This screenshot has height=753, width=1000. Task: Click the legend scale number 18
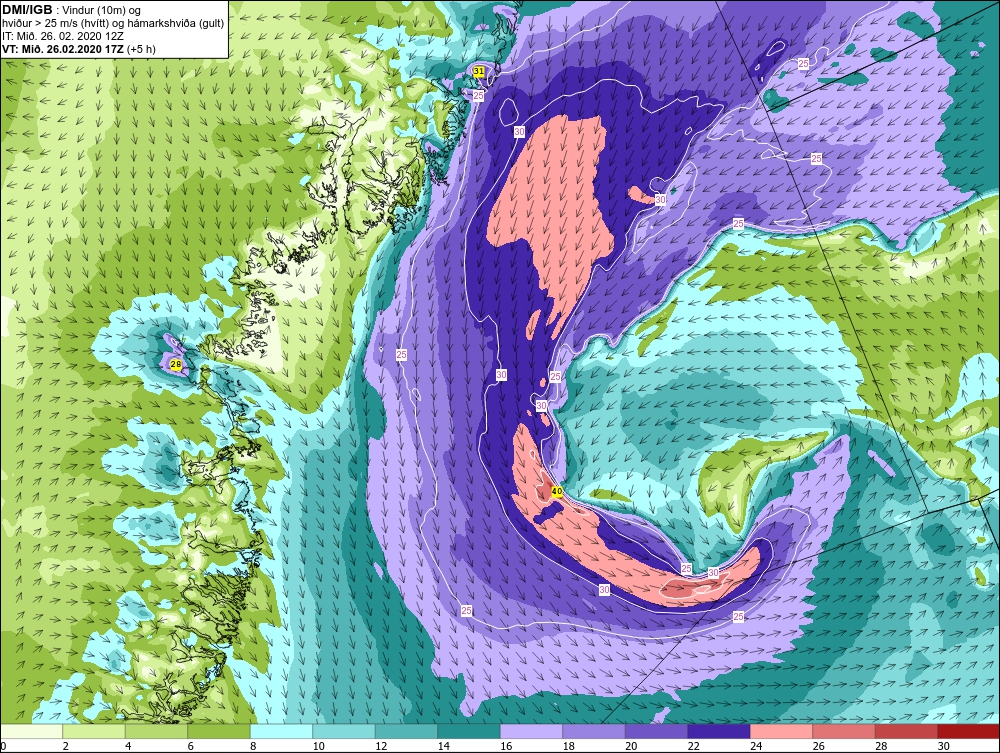569,746
